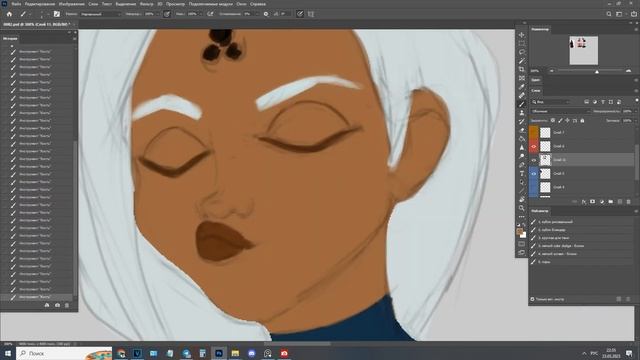Toggle lock all padlock icon

(582, 120)
